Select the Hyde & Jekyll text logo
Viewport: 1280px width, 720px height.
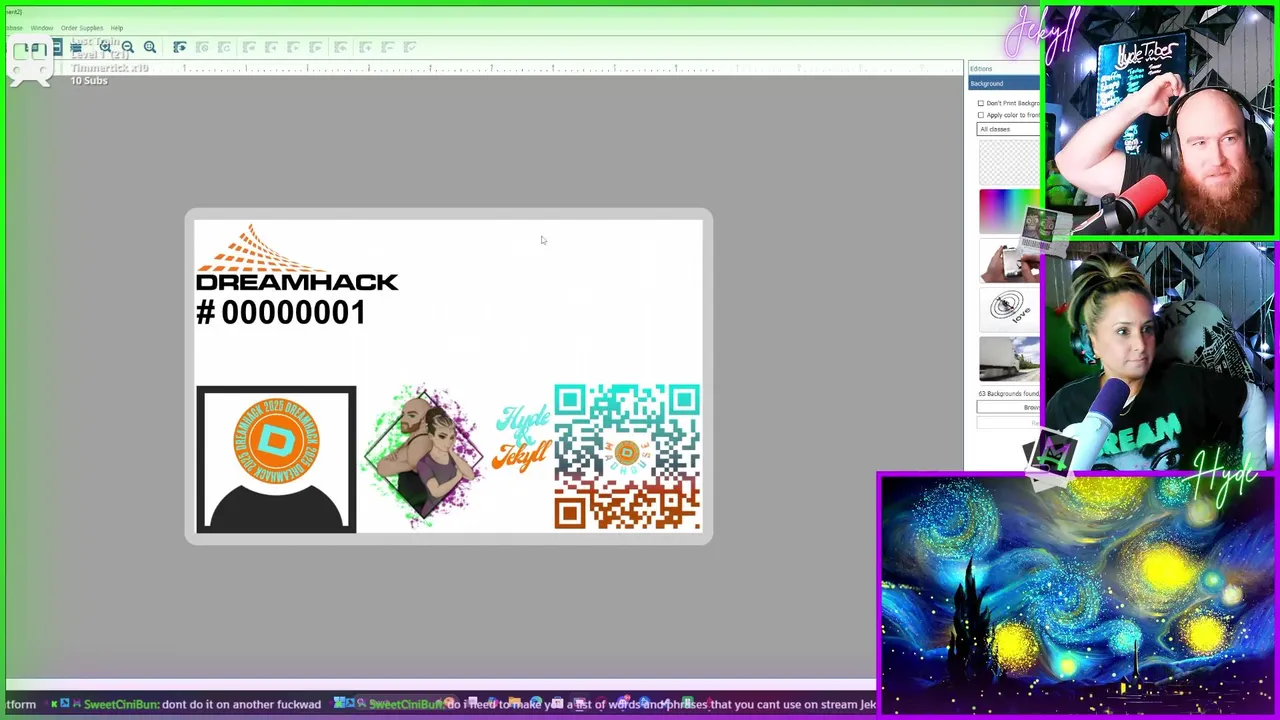tap(521, 436)
